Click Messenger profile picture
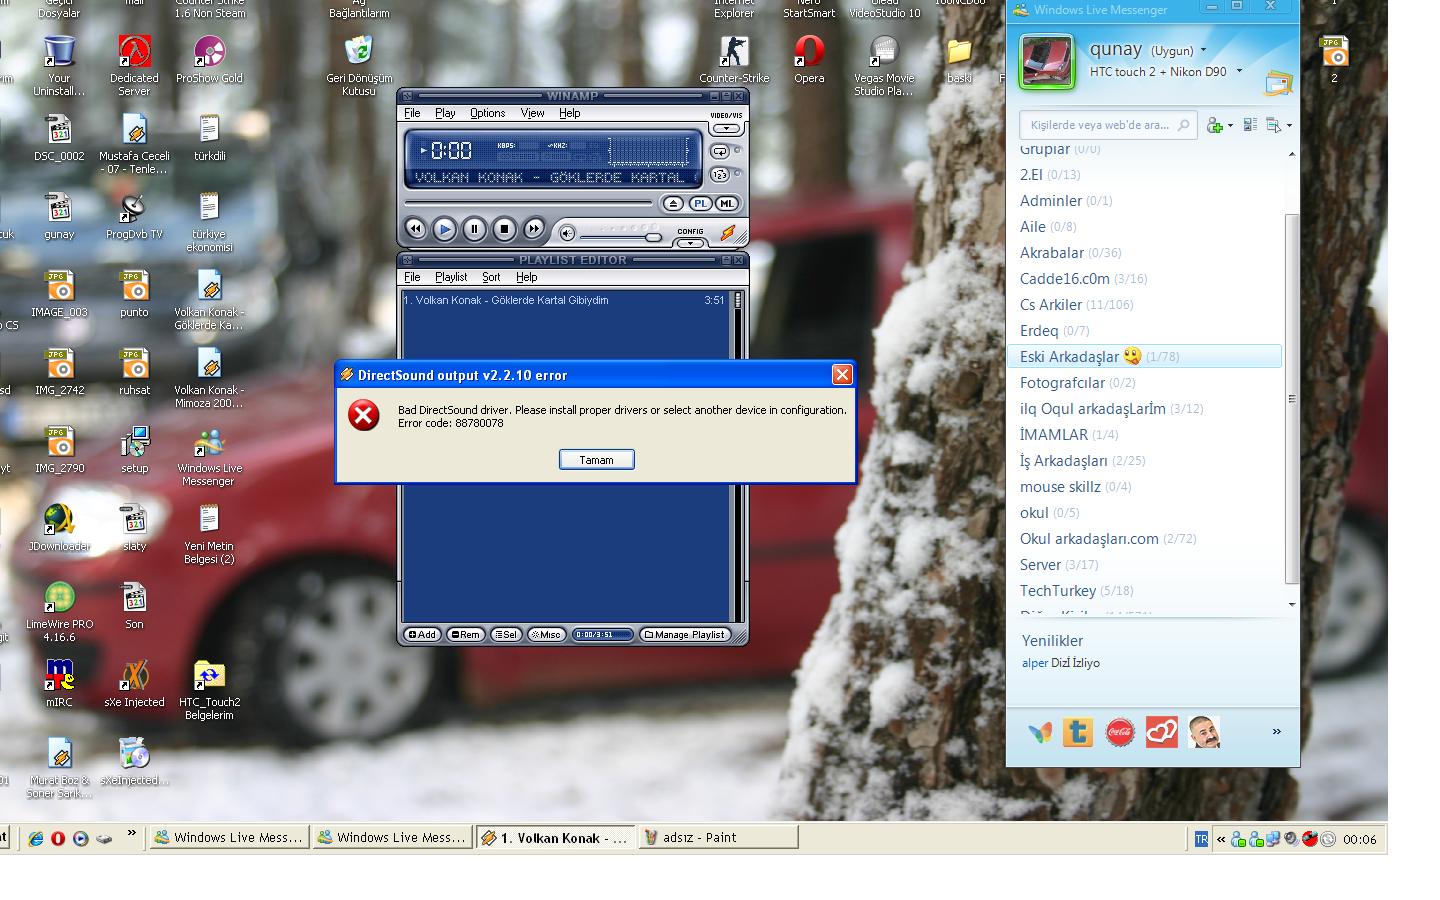The width and height of the screenshot is (1440, 900). [x=1046, y=62]
